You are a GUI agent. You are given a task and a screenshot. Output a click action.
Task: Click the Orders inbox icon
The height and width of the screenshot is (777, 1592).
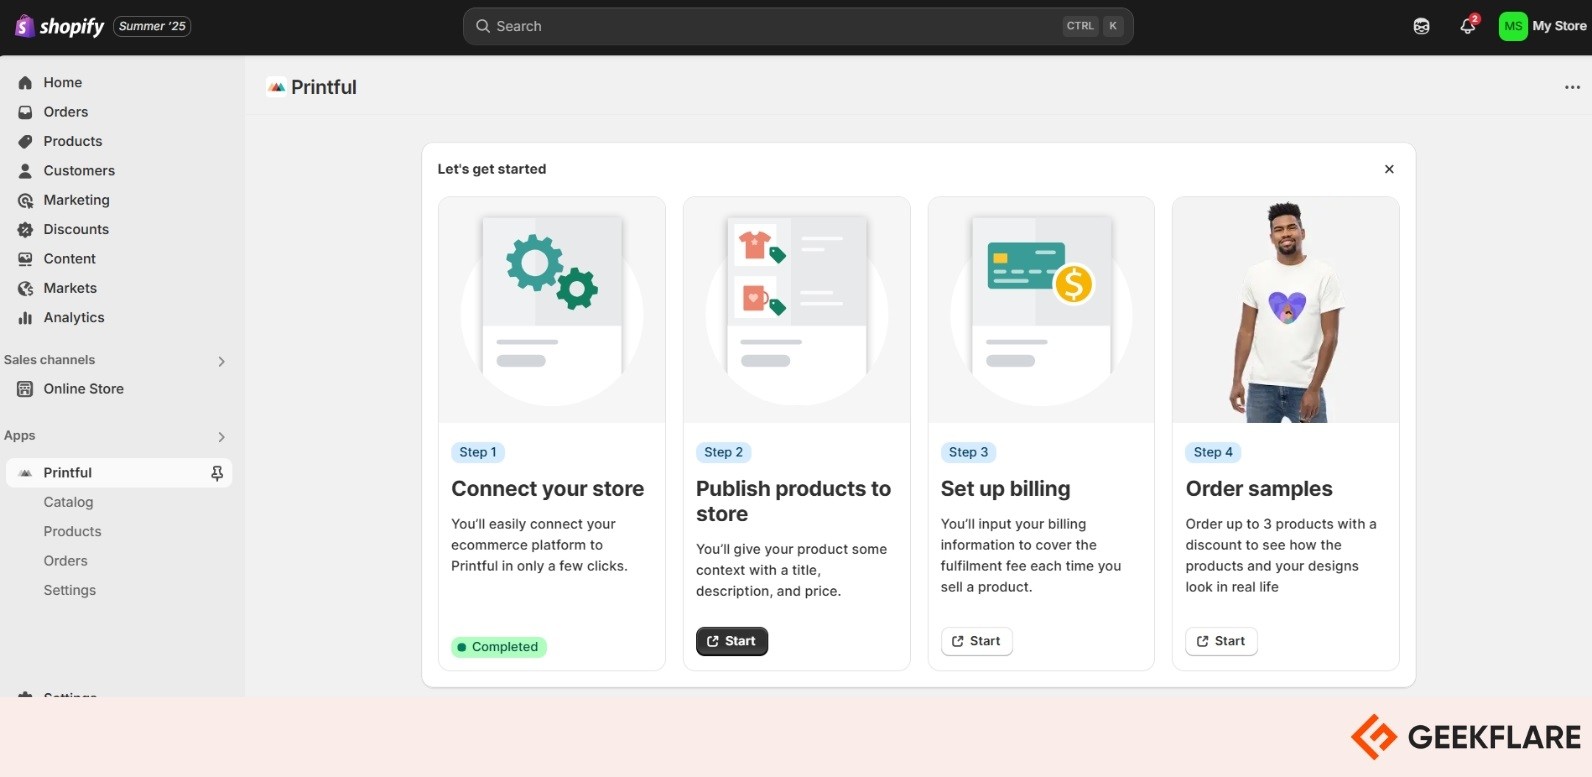25,112
